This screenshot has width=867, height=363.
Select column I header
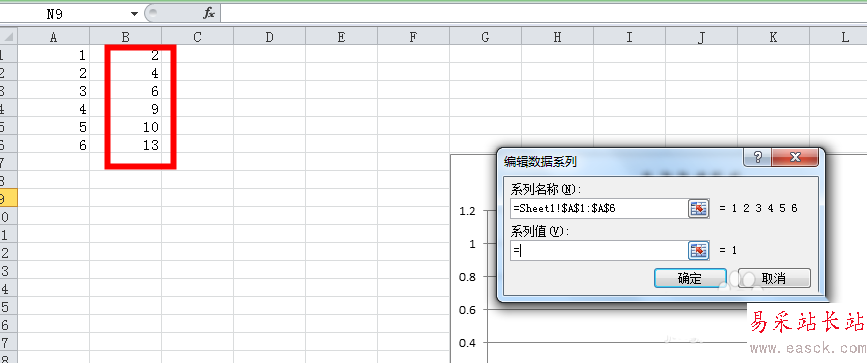coord(629,37)
